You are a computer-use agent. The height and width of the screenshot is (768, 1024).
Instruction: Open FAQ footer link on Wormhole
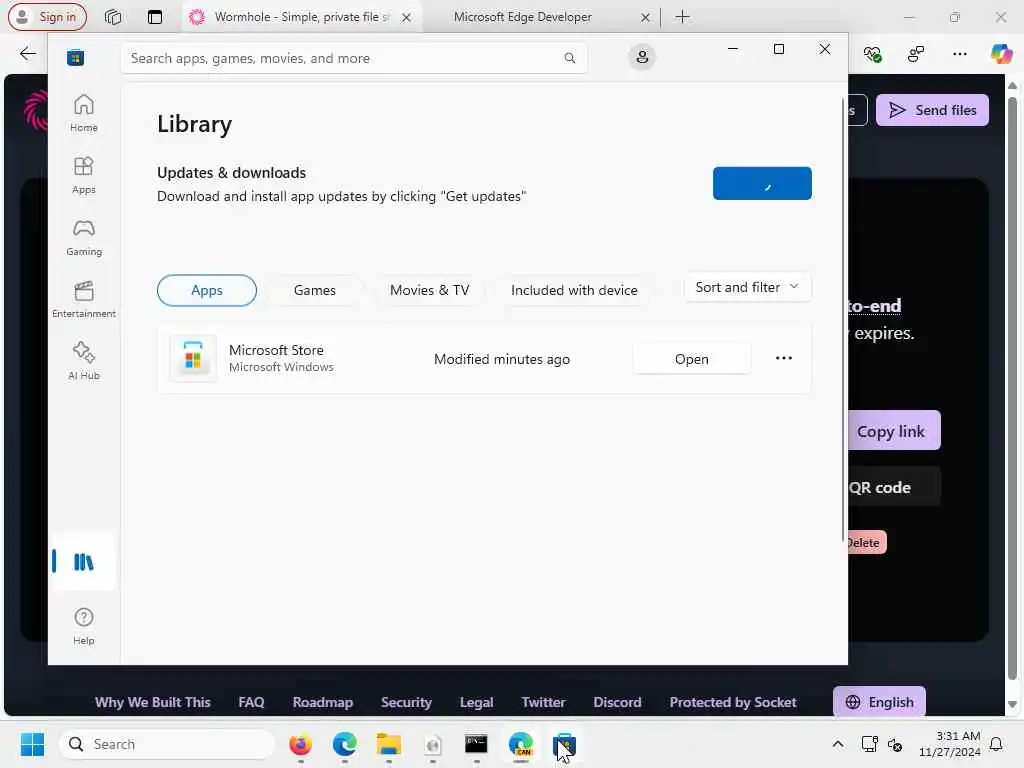point(251,702)
